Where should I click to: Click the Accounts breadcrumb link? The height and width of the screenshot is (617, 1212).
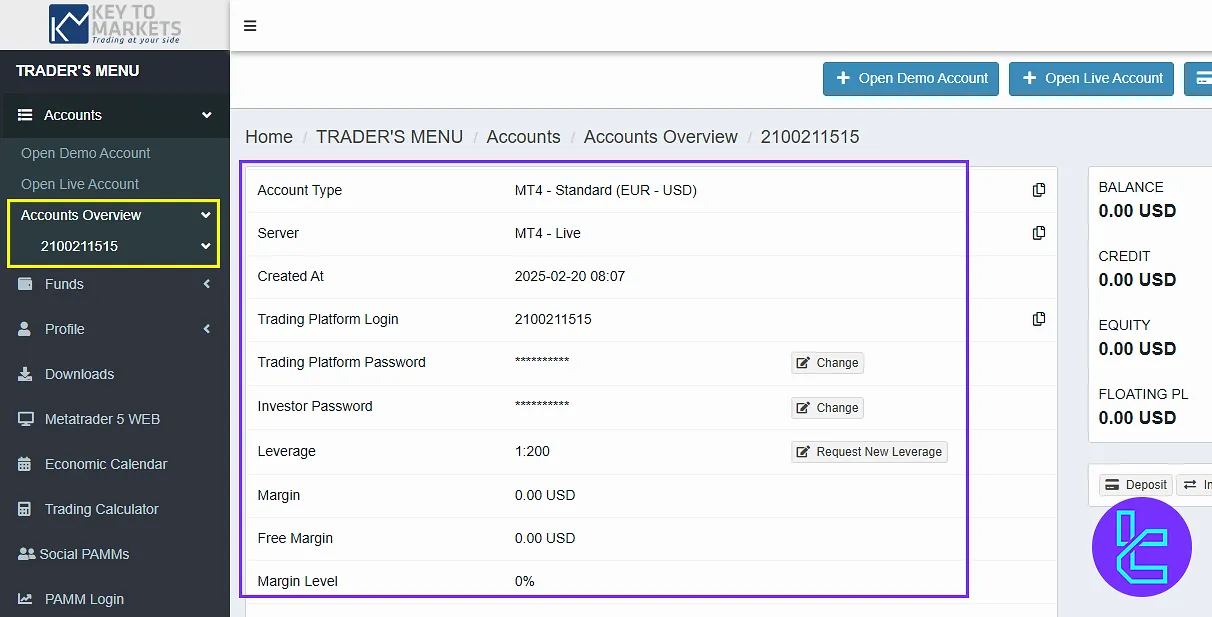click(524, 137)
